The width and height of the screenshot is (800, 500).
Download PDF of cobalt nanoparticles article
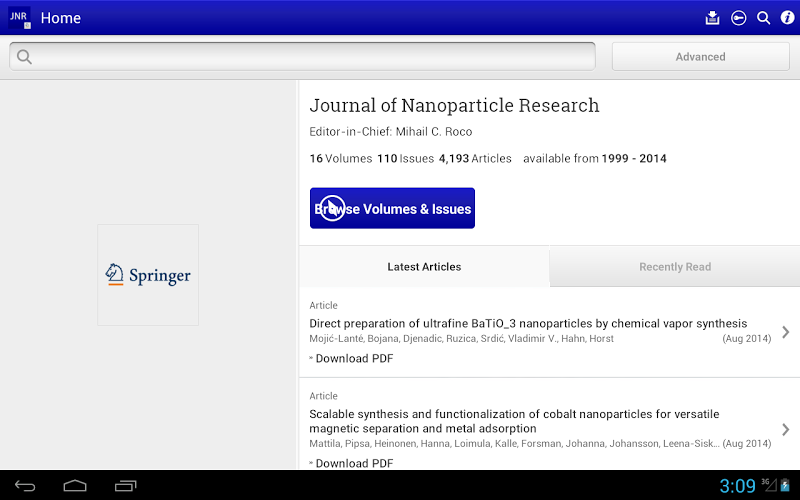pyautogui.click(x=354, y=463)
